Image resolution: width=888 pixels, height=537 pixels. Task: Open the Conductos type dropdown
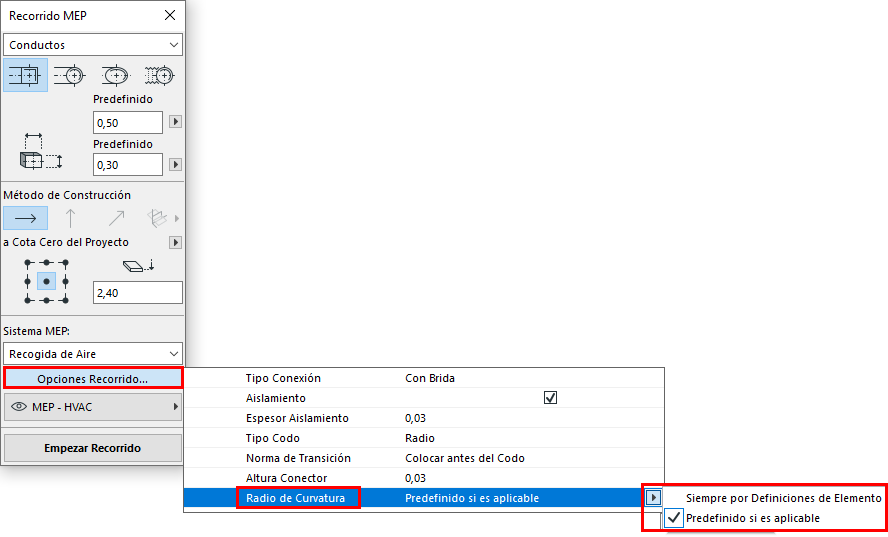93,45
